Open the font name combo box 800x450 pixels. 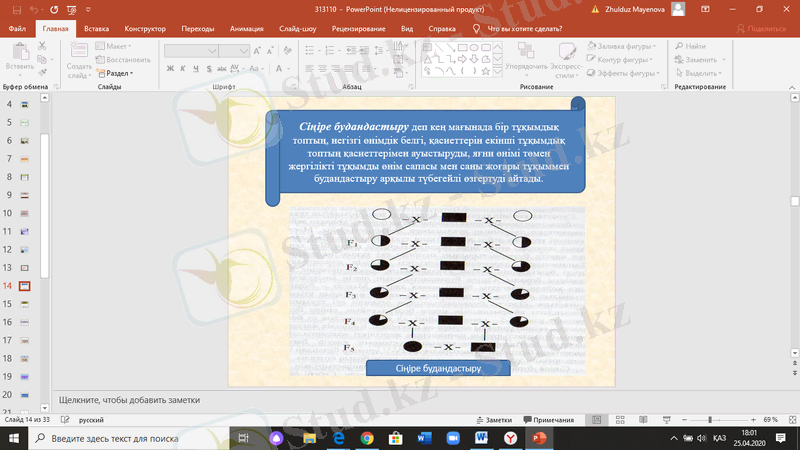tap(192, 49)
